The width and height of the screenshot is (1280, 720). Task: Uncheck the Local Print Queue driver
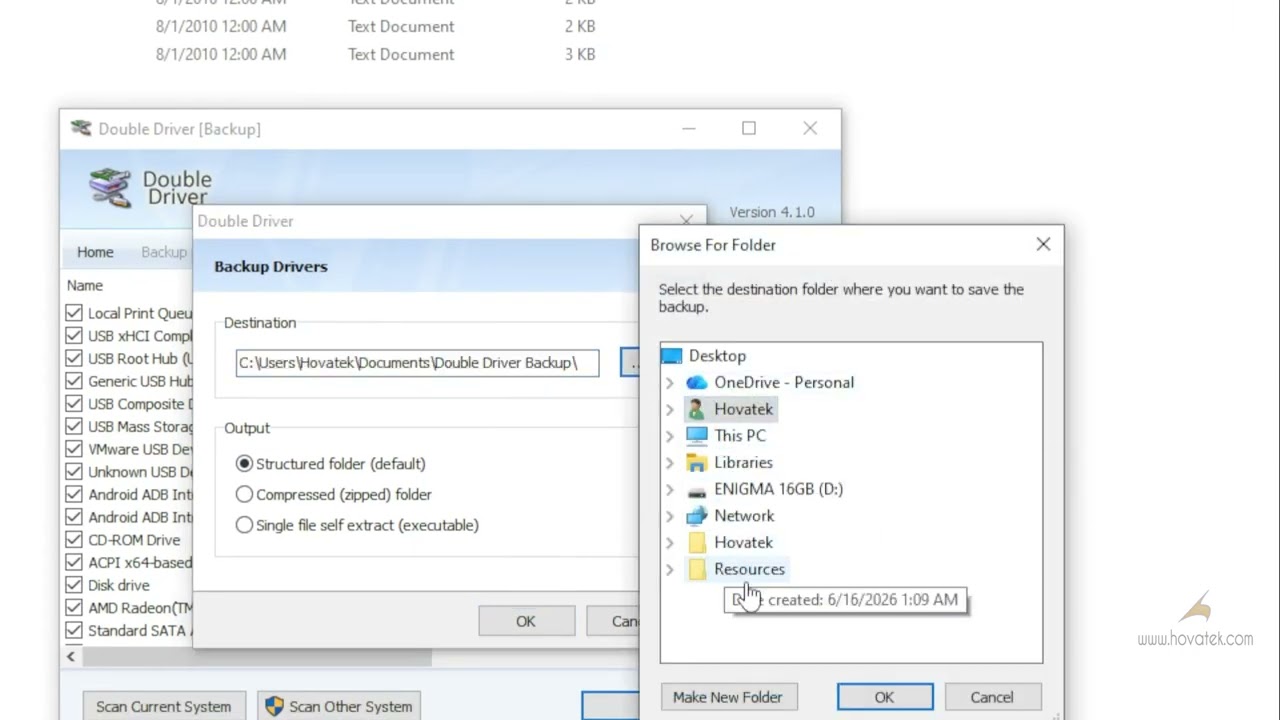(x=74, y=313)
